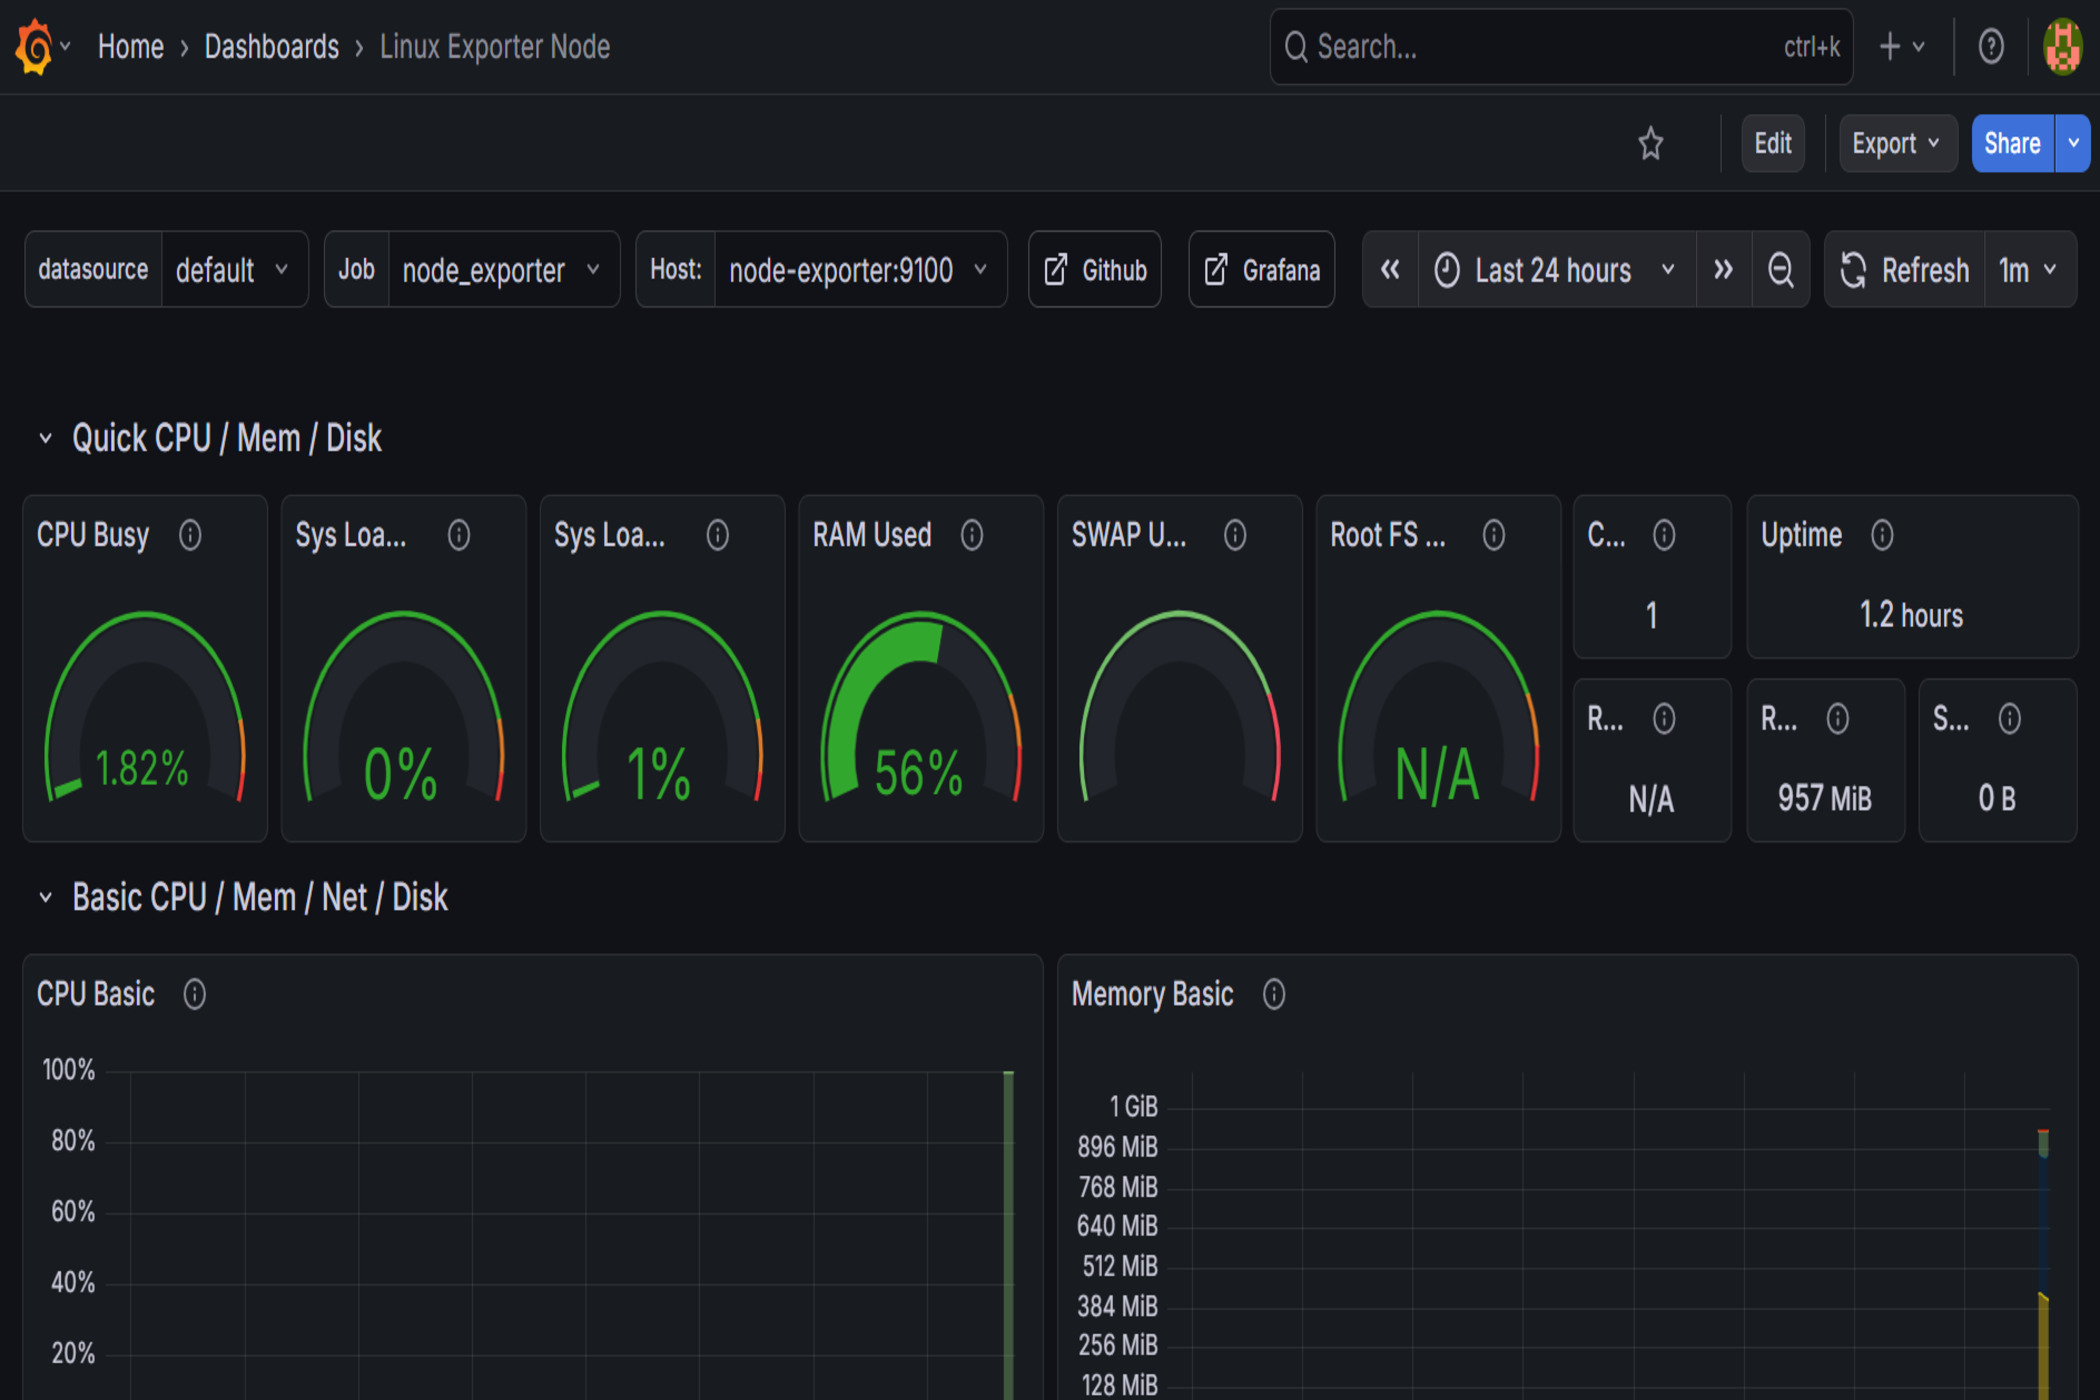This screenshot has width=2100, height=1400.
Task: Click the RAM Used info icon
Action: tap(972, 535)
